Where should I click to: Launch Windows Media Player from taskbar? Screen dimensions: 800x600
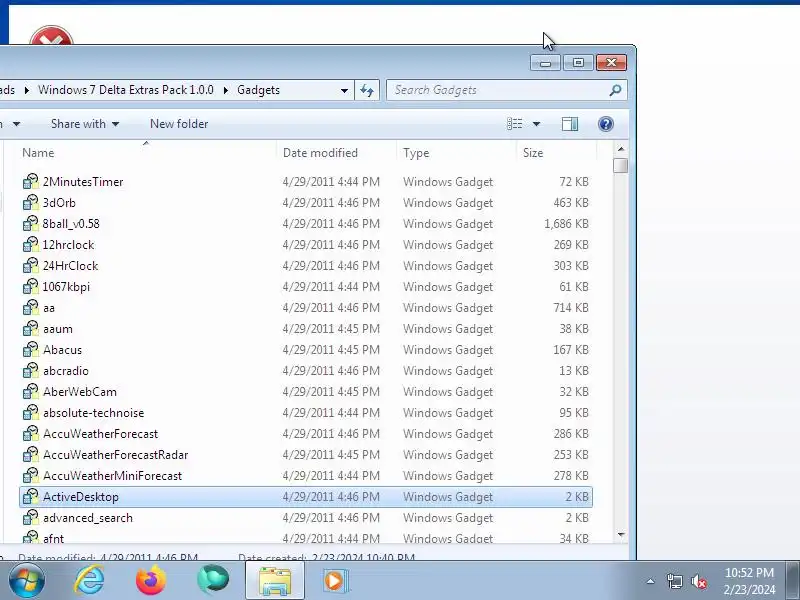click(x=336, y=581)
